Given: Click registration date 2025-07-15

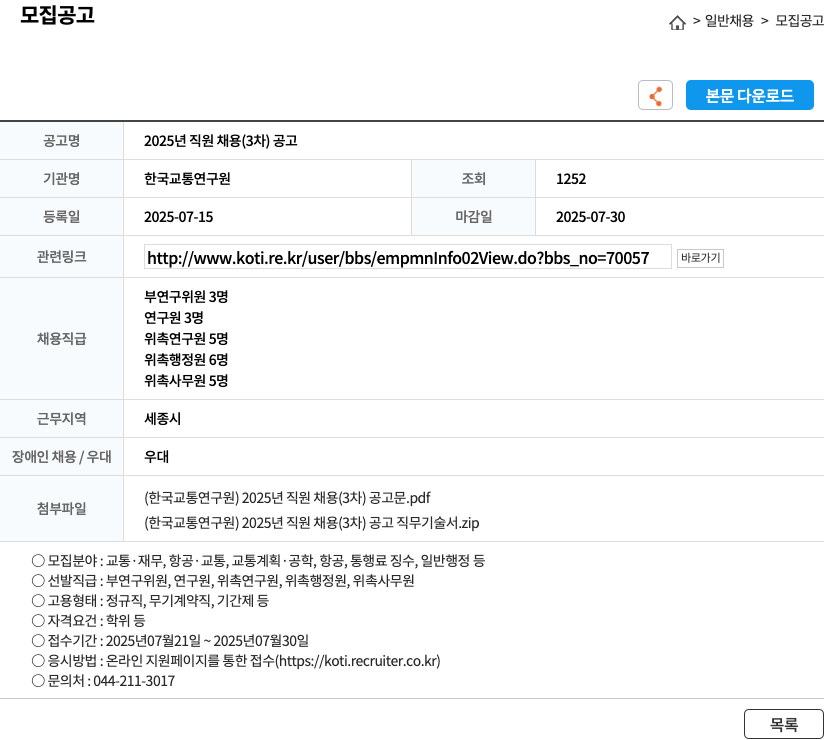Looking at the screenshot, I should pyautogui.click(x=179, y=217).
